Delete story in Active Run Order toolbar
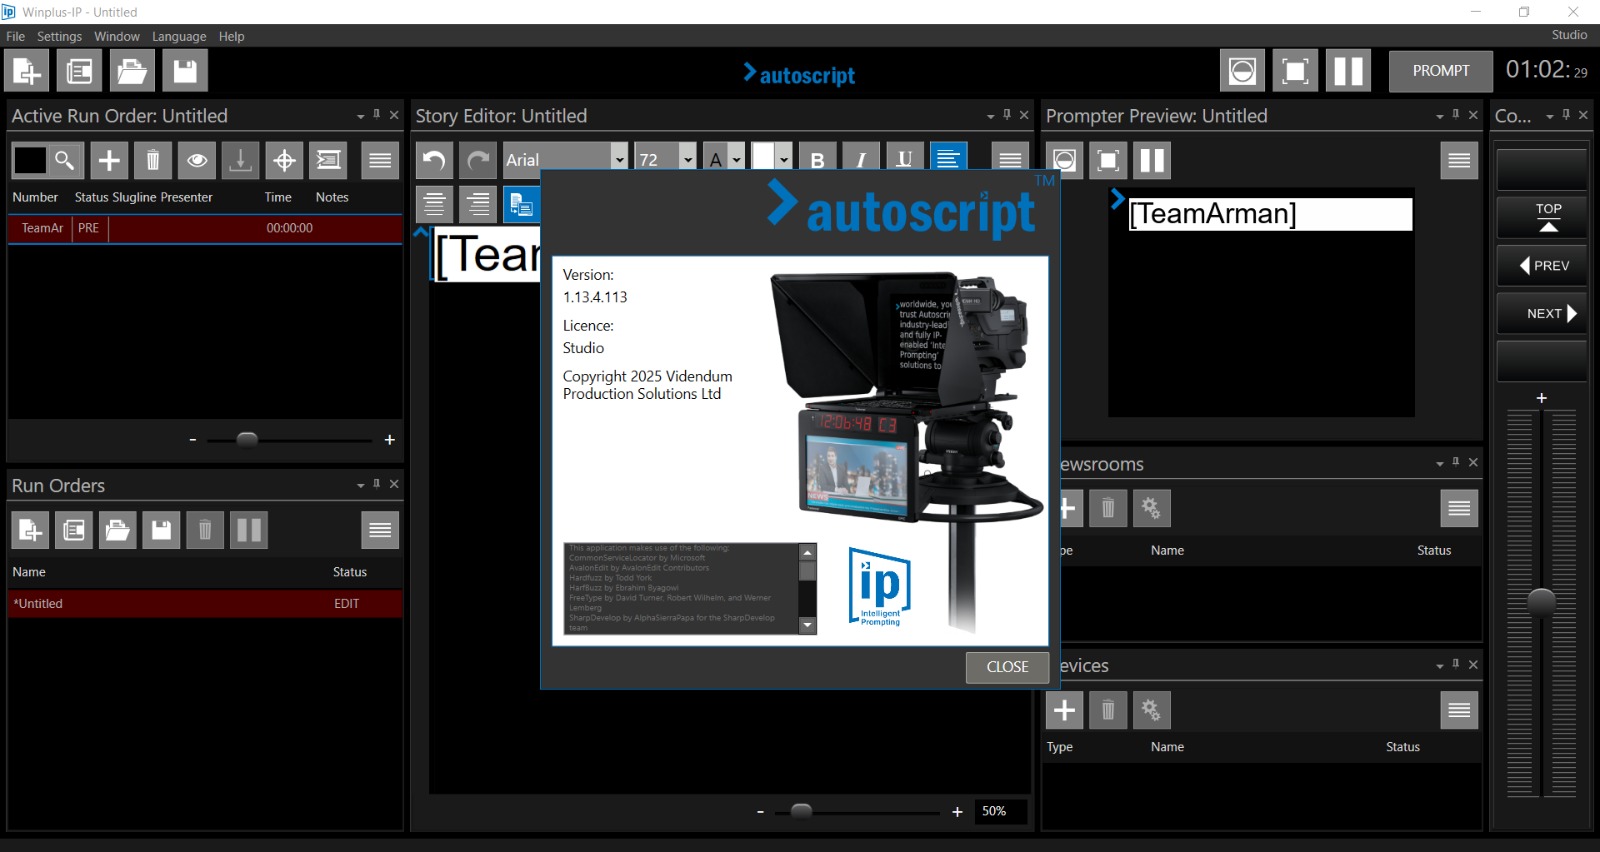Screen dimensions: 1600x852 [x=153, y=160]
